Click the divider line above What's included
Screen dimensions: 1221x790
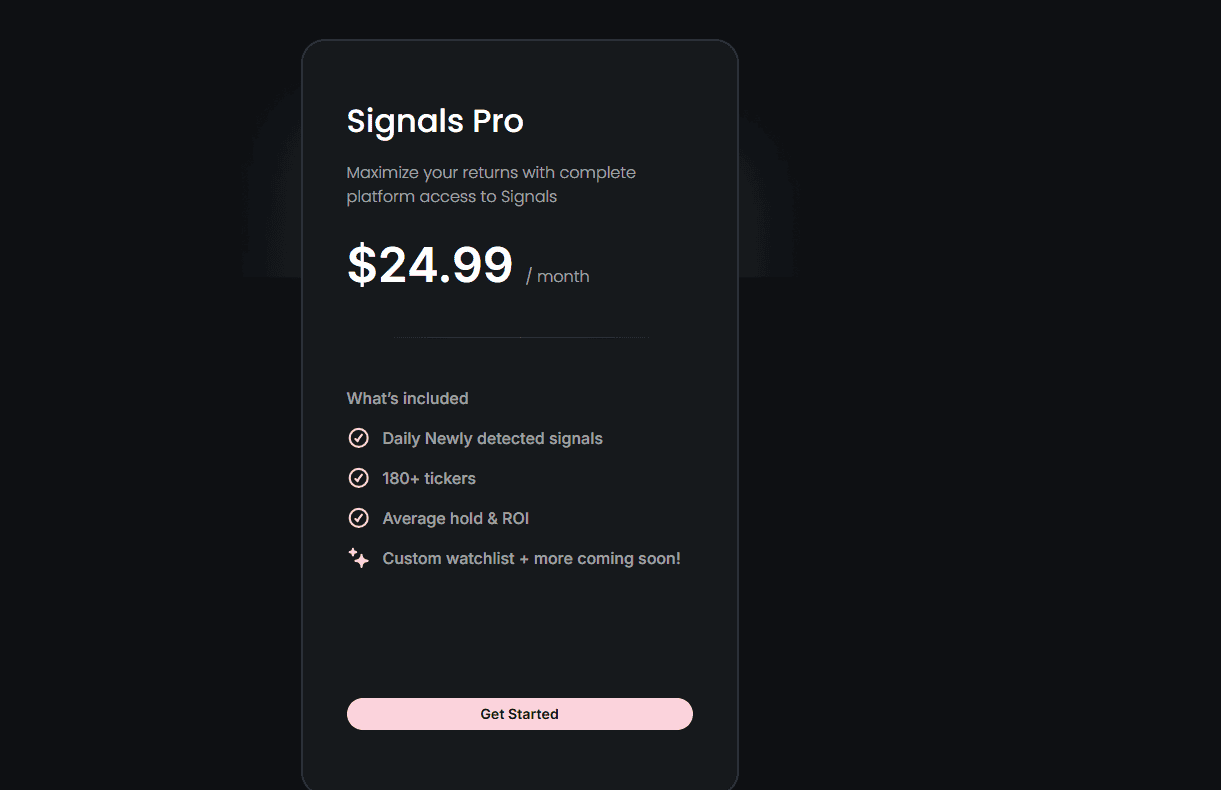[x=519, y=337]
